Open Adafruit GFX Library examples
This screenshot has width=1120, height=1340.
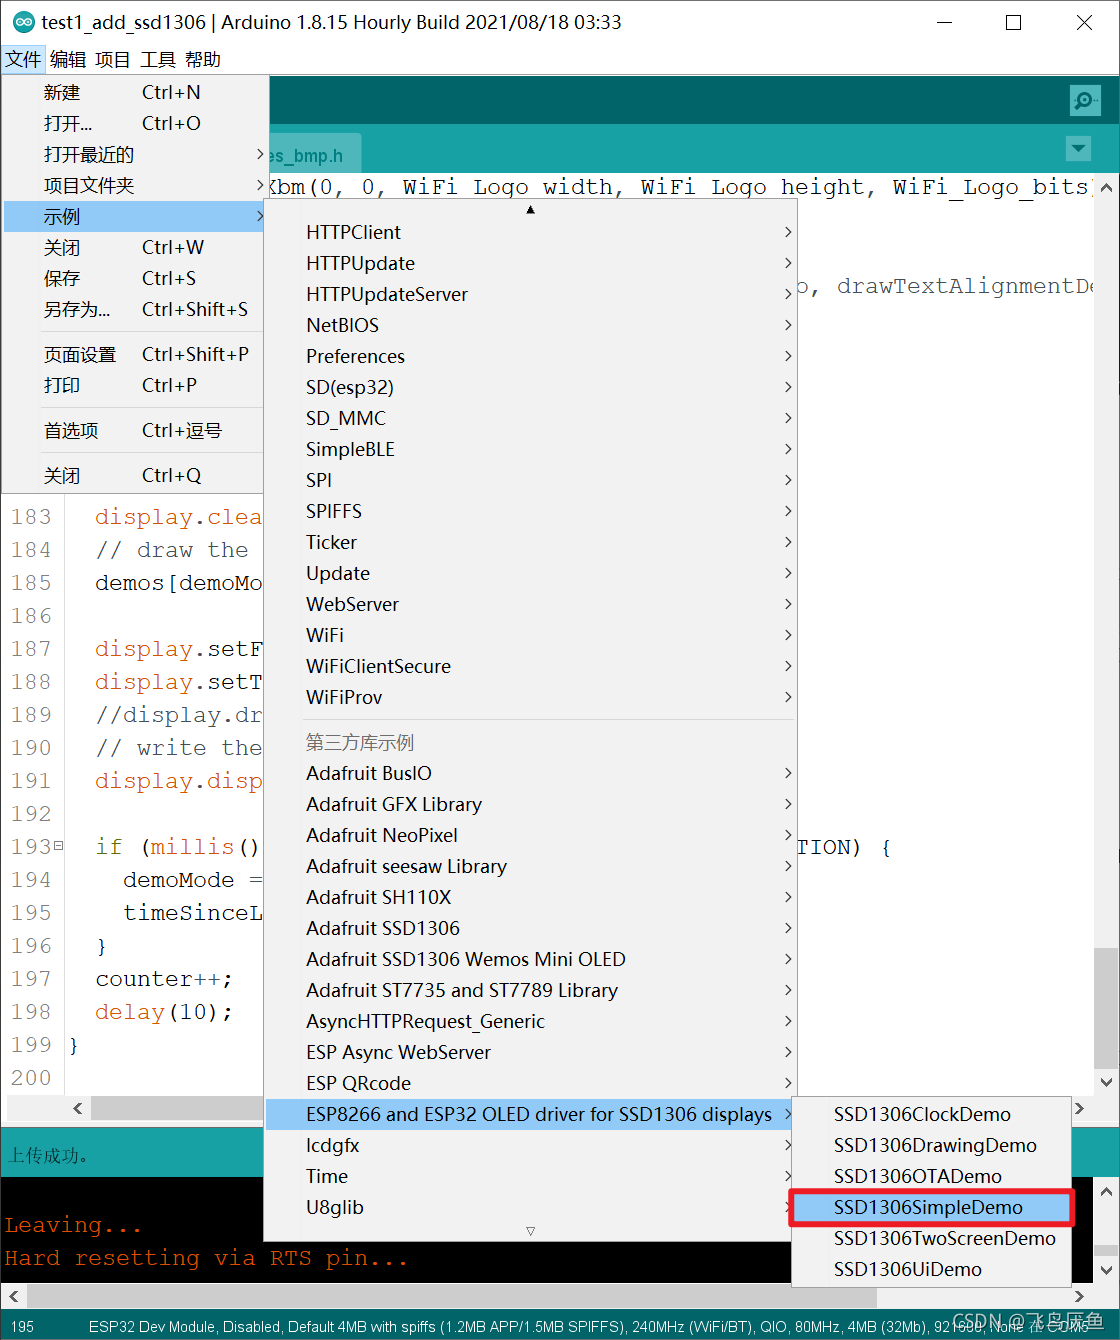(x=530, y=804)
